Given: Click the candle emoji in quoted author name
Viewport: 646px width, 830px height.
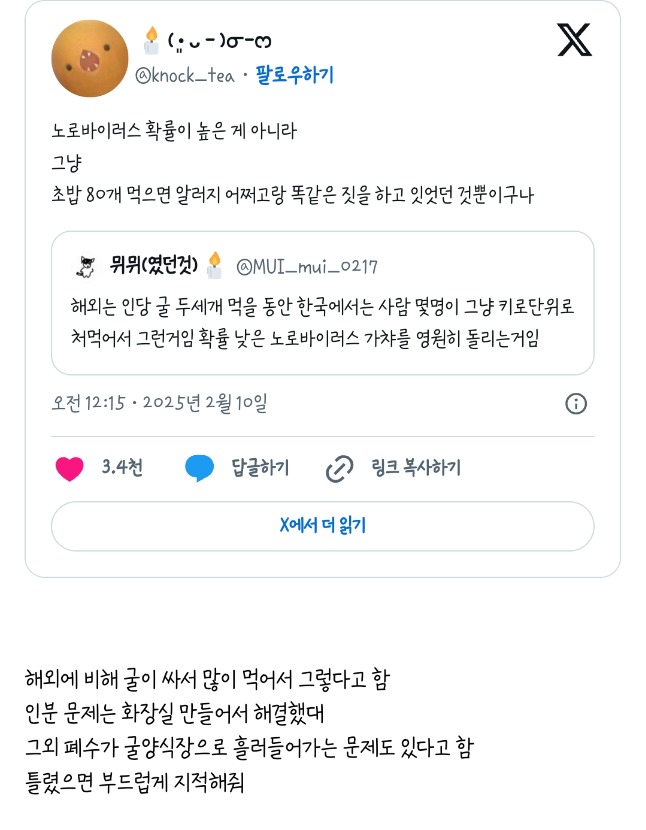Looking at the screenshot, I should pos(214,265).
